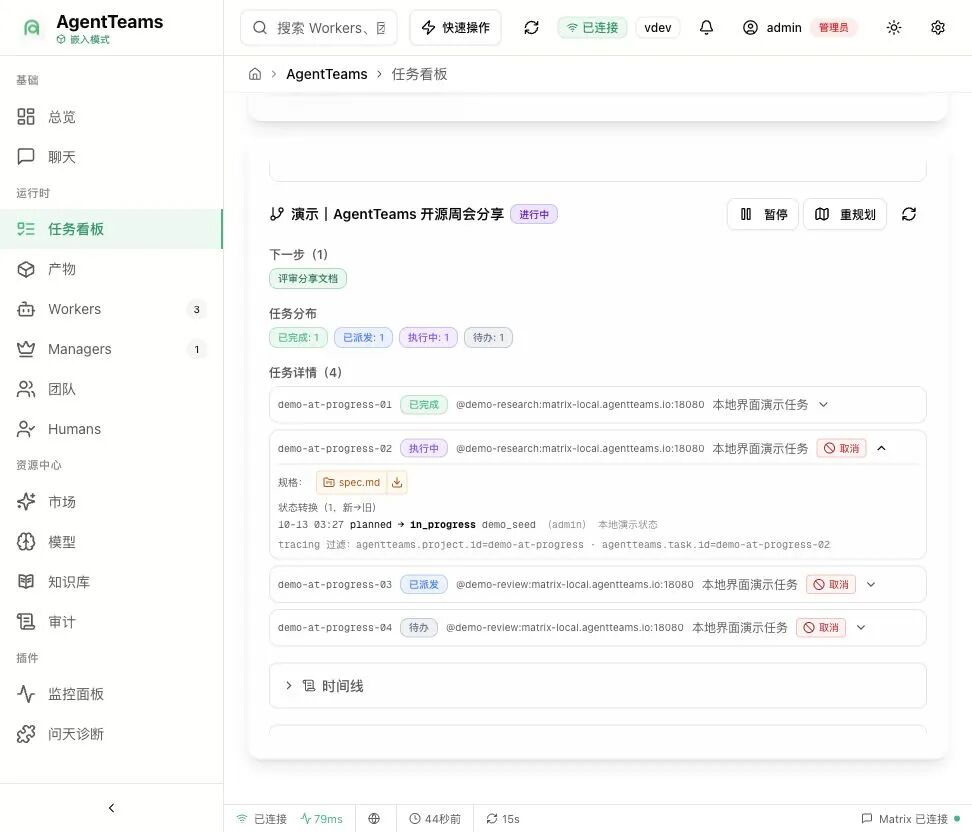Click the 评审分享文档 next-step tag
Screen dimensions: 972x832
click(x=308, y=278)
